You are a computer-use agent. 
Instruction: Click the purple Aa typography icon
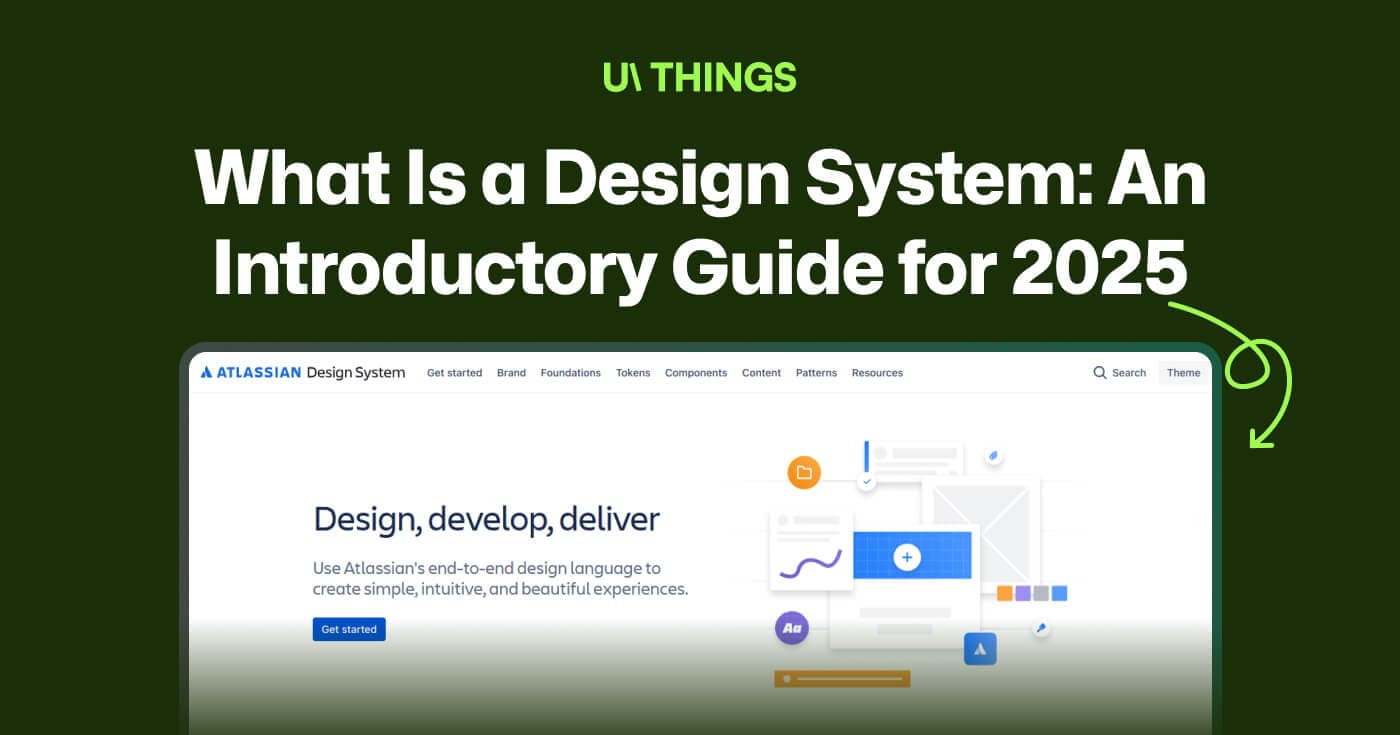(x=792, y=628)
